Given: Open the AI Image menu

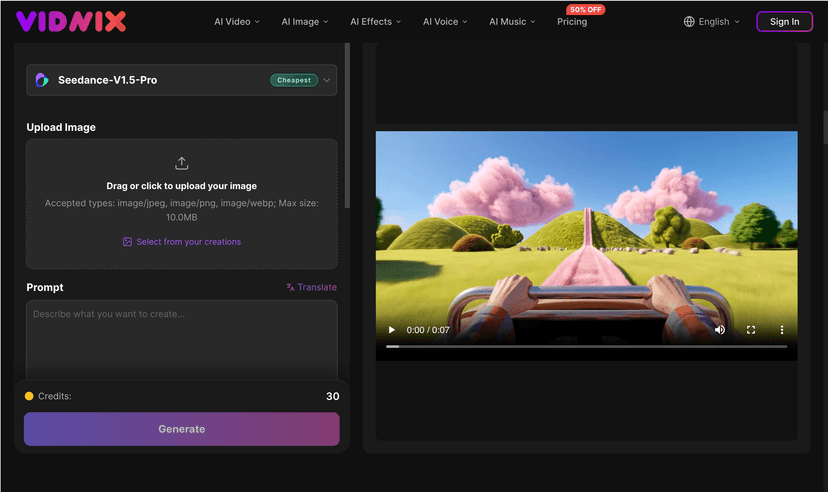Looking at the screenshot, I should tap(305, 22).
